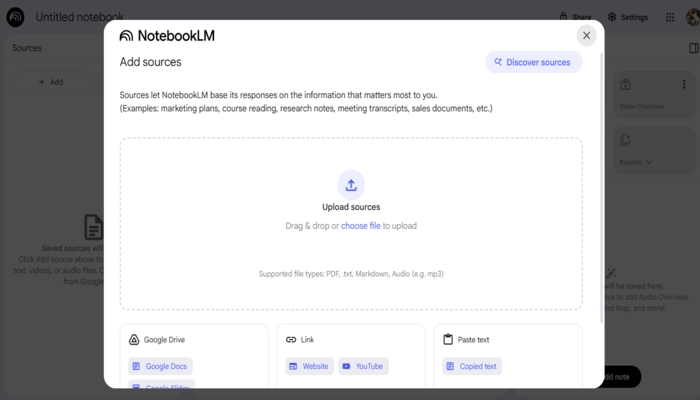The height and width of the screenshot is (400, 700).
Task: Click the Add sources heading
Action: click(x=150, y=62)
